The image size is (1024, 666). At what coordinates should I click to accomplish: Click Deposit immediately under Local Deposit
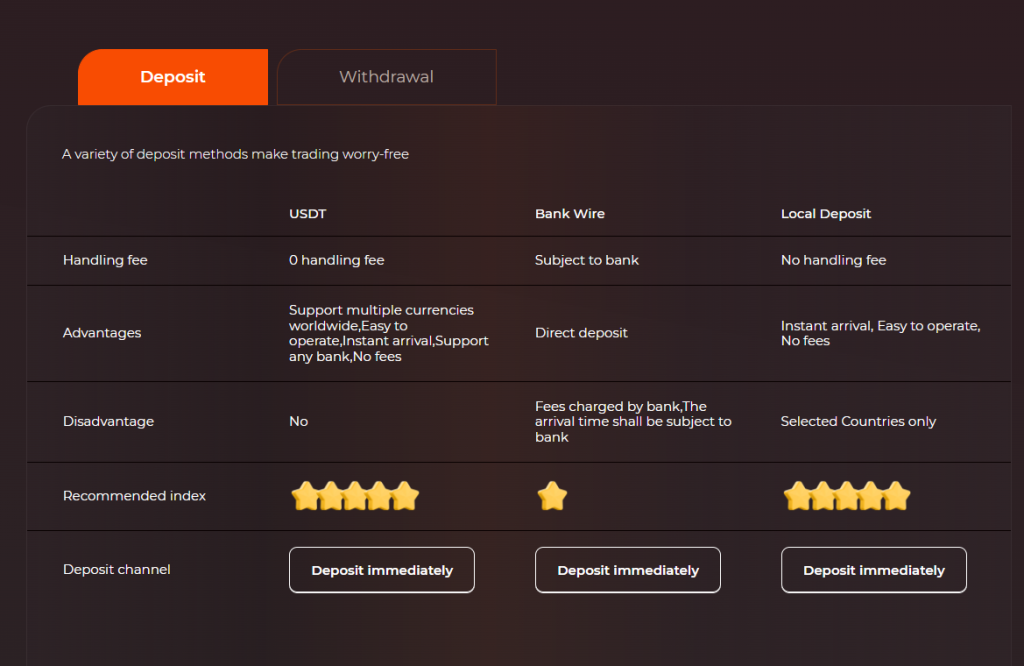click(x=873, y=570)
